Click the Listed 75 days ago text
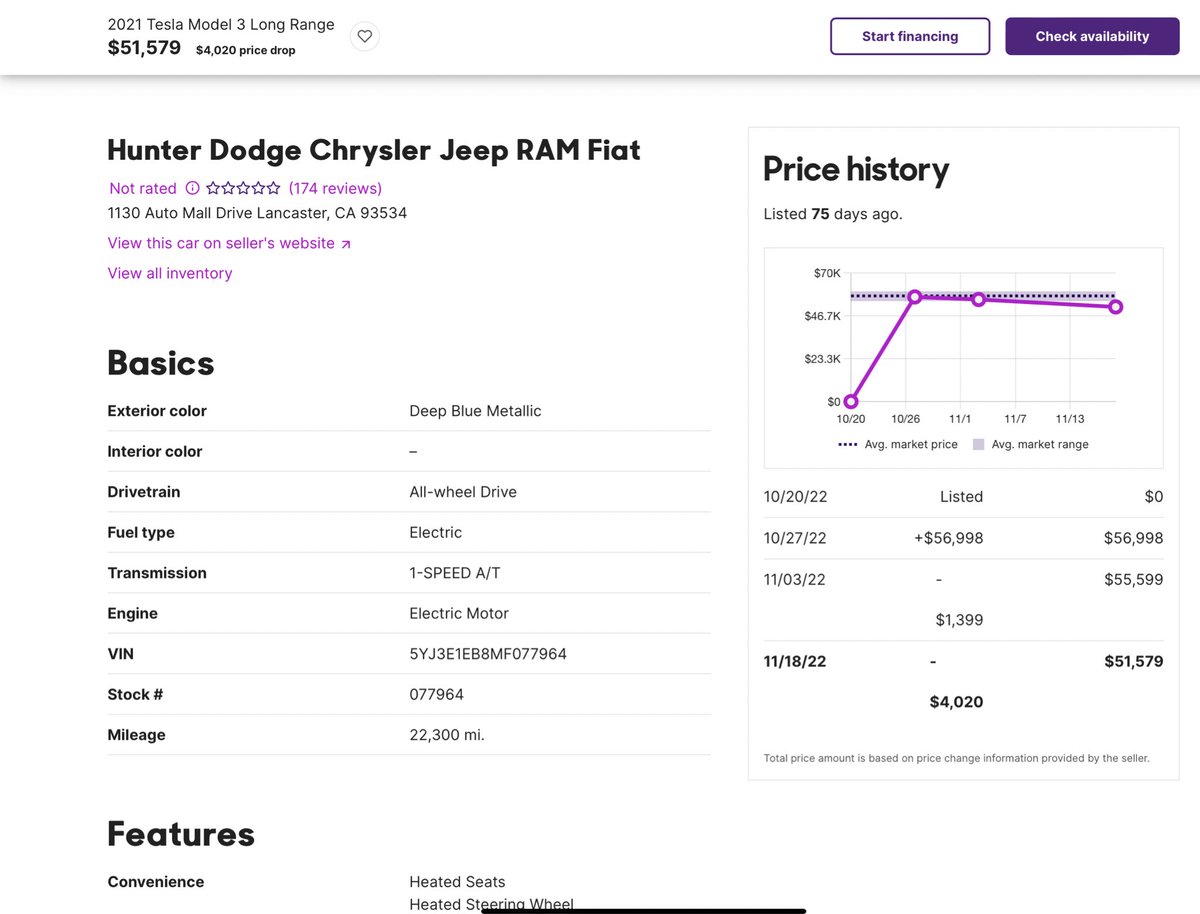Viewport: 1200px width, 914px height. coord(833,214)
